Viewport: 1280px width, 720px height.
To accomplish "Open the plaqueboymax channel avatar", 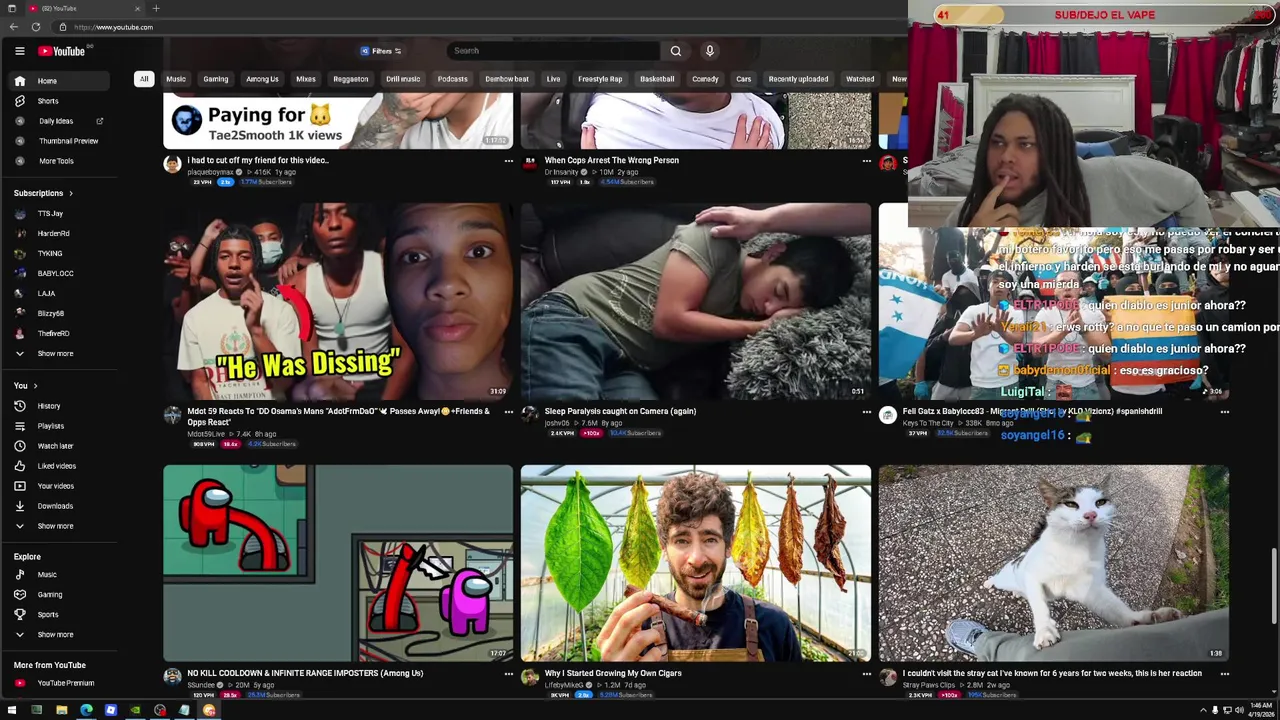I will (172, 164).
